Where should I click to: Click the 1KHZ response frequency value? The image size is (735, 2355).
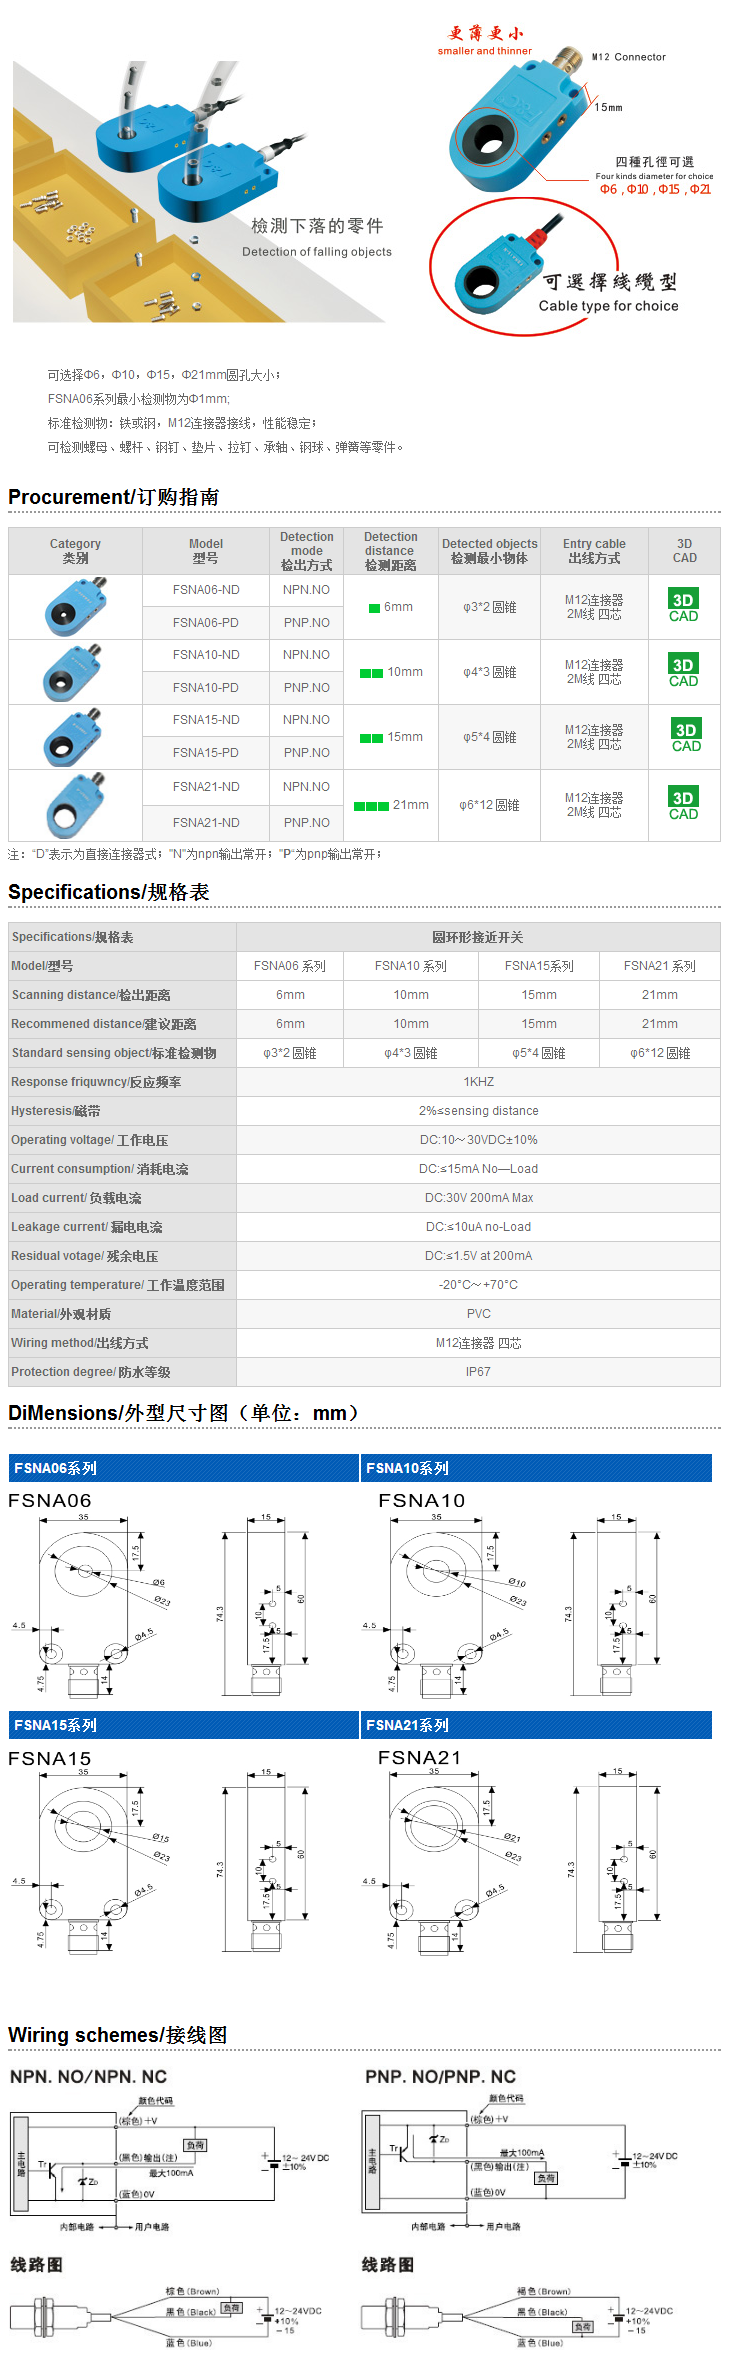(x=479, y=1082)
